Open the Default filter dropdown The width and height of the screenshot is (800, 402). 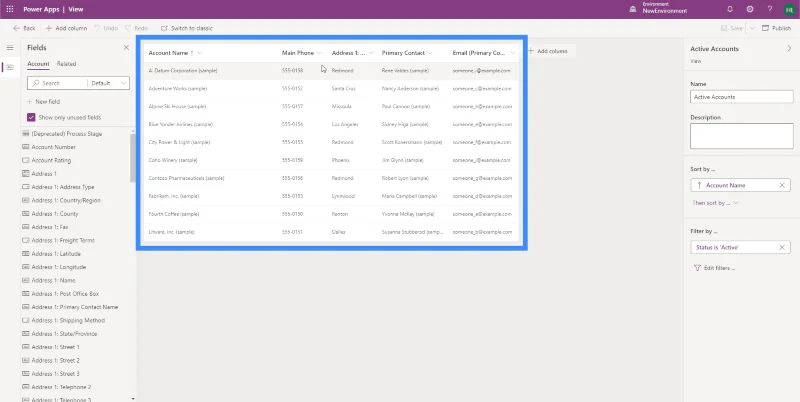coord(109,83)
